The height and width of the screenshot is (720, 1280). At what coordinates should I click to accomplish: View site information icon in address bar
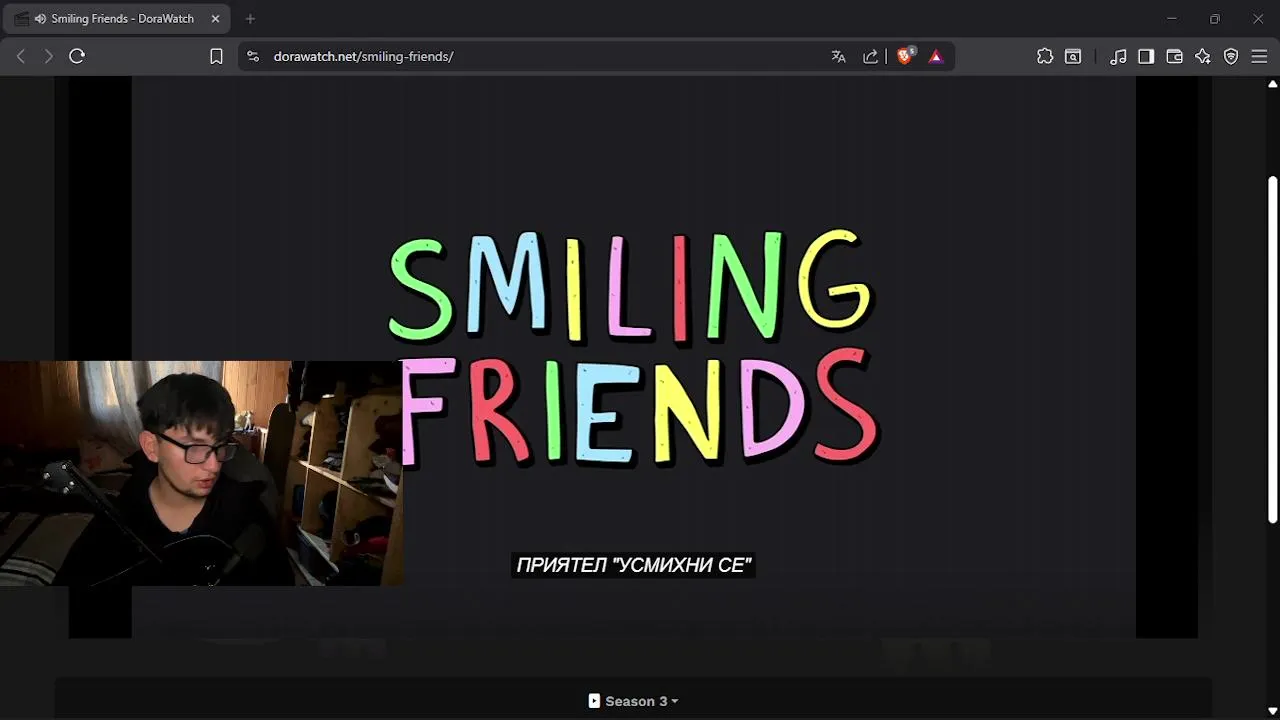(x=253, y=57)
